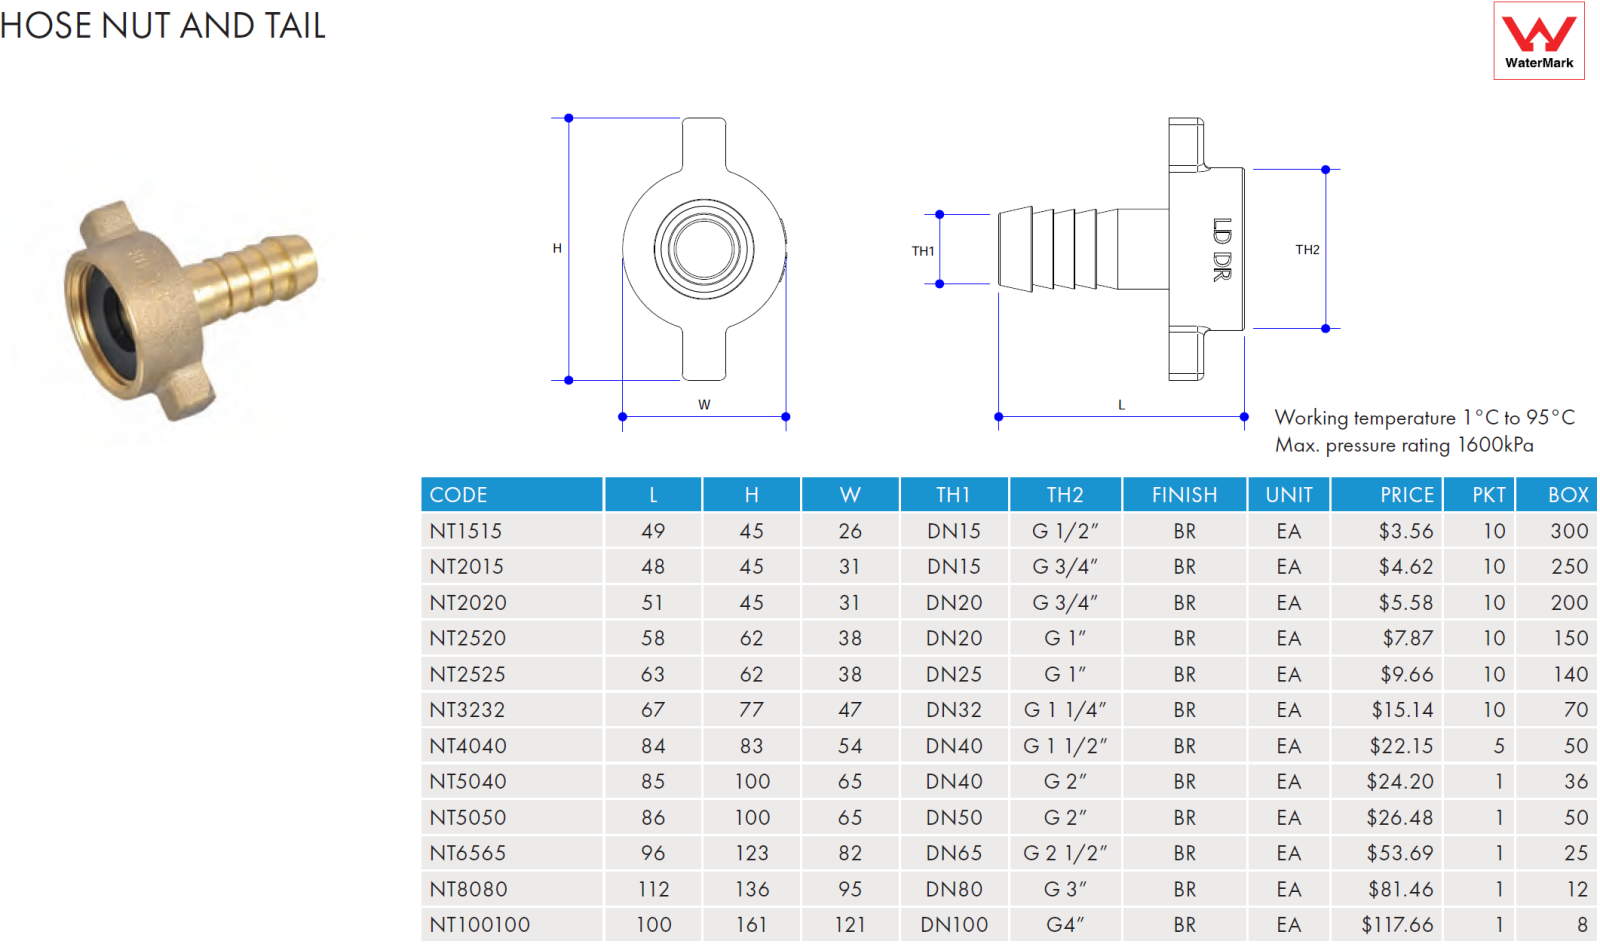Click the TH2 column header in the table
Image resolution: width=1600 pixels, height=944 pixels.
pos(1065,495)
